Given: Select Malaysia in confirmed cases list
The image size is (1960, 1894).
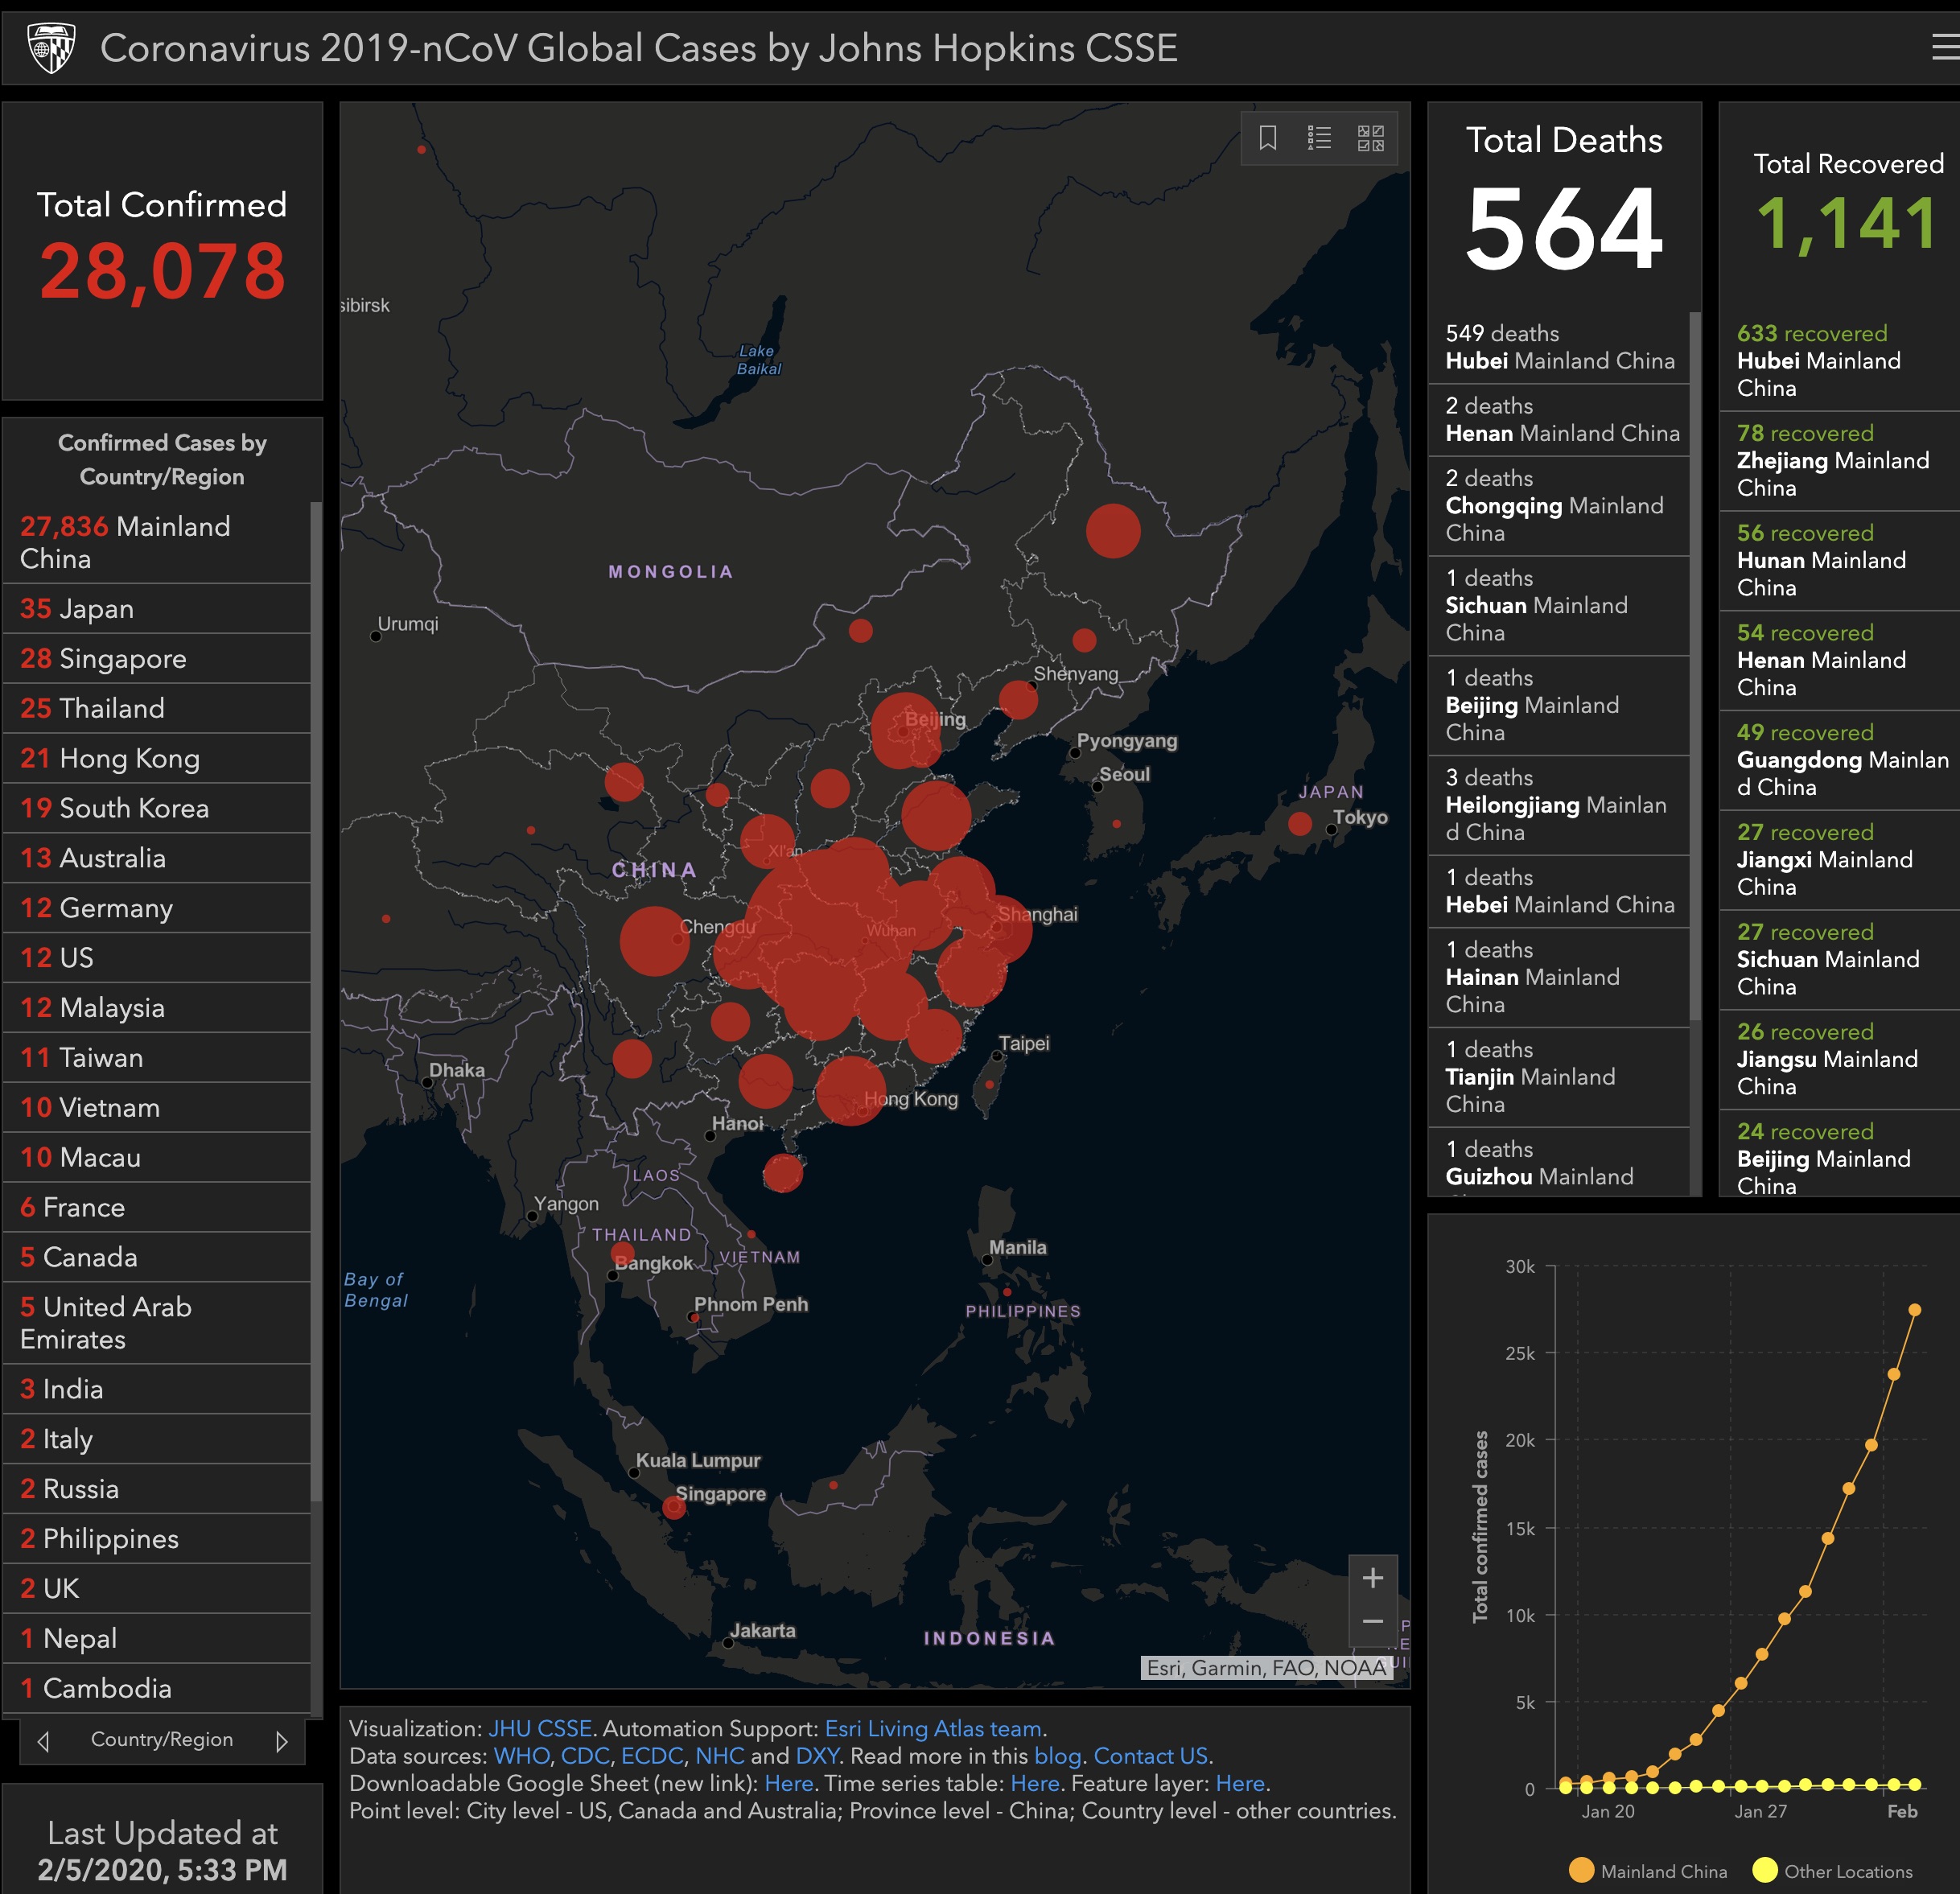Looking at the screenshot, I should (157, 1008).
